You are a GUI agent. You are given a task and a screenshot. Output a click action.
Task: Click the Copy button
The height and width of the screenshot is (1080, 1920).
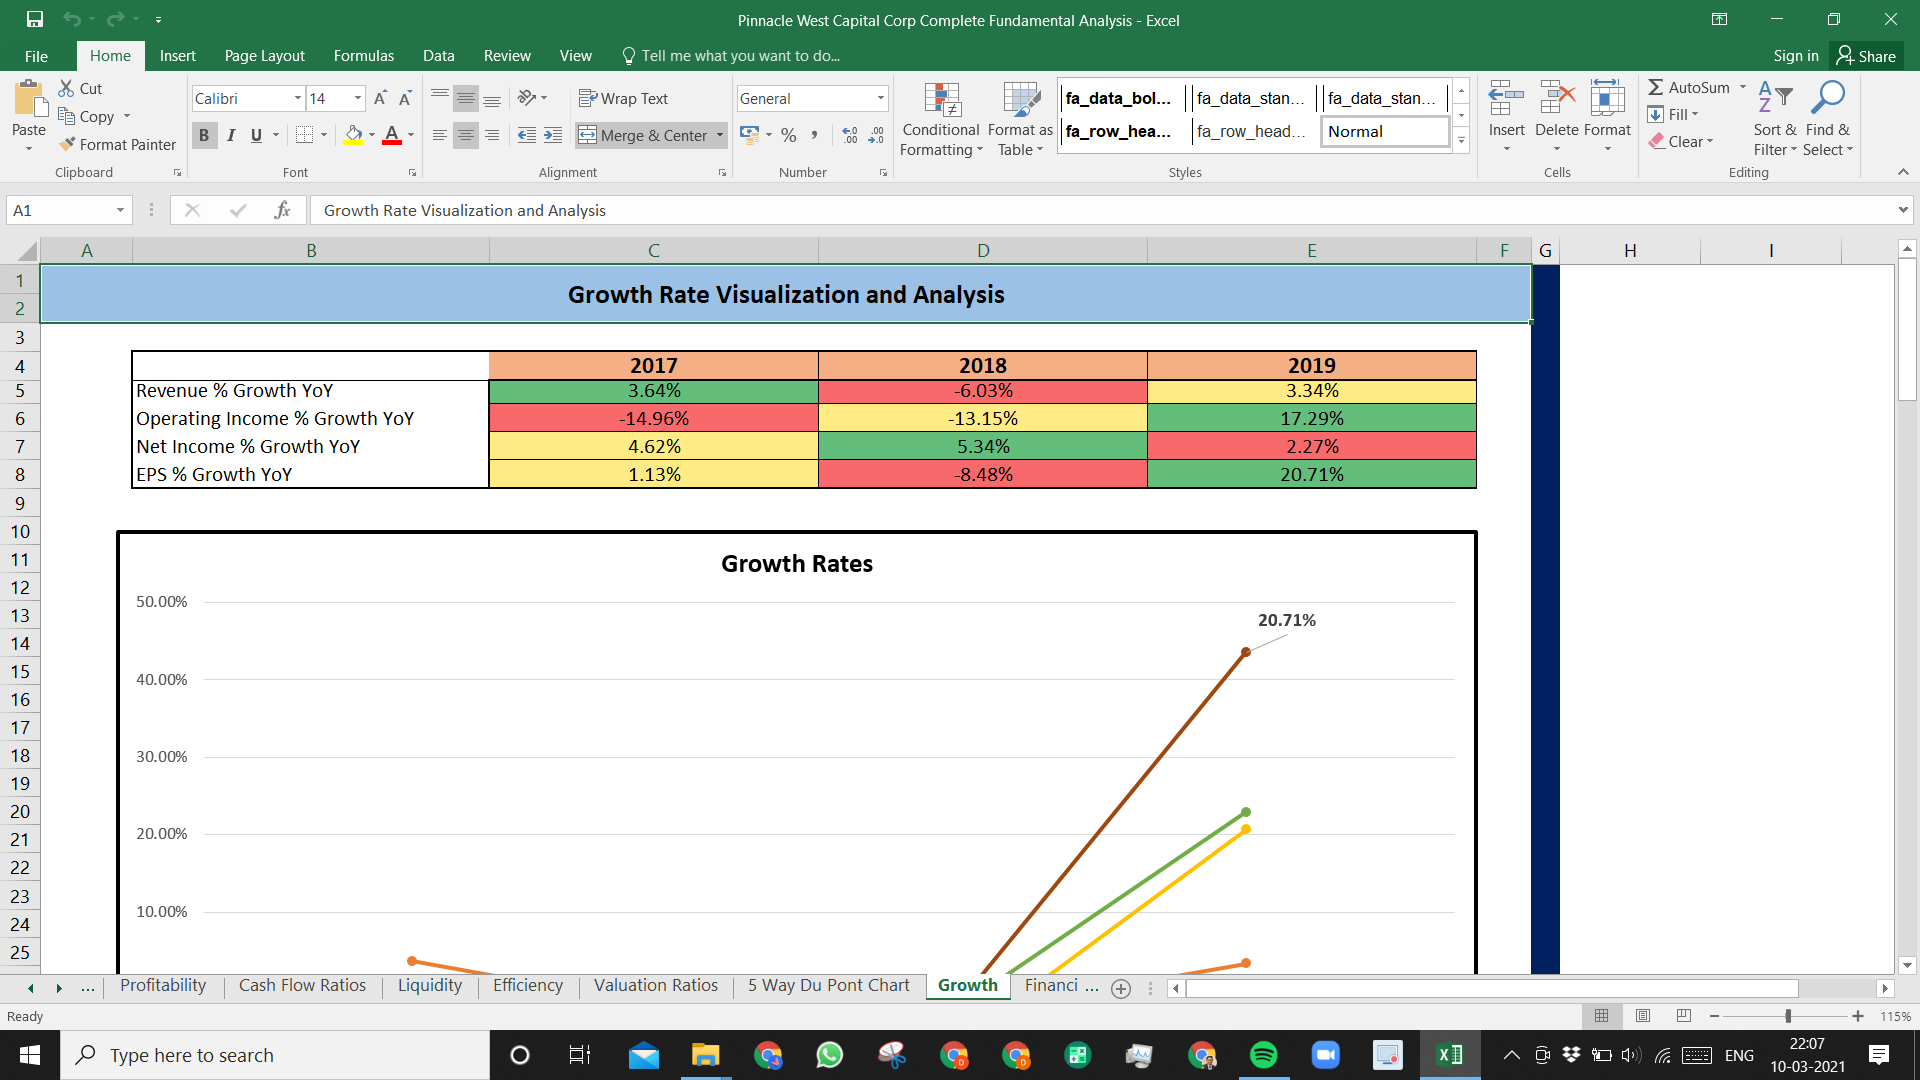[86, 116]
